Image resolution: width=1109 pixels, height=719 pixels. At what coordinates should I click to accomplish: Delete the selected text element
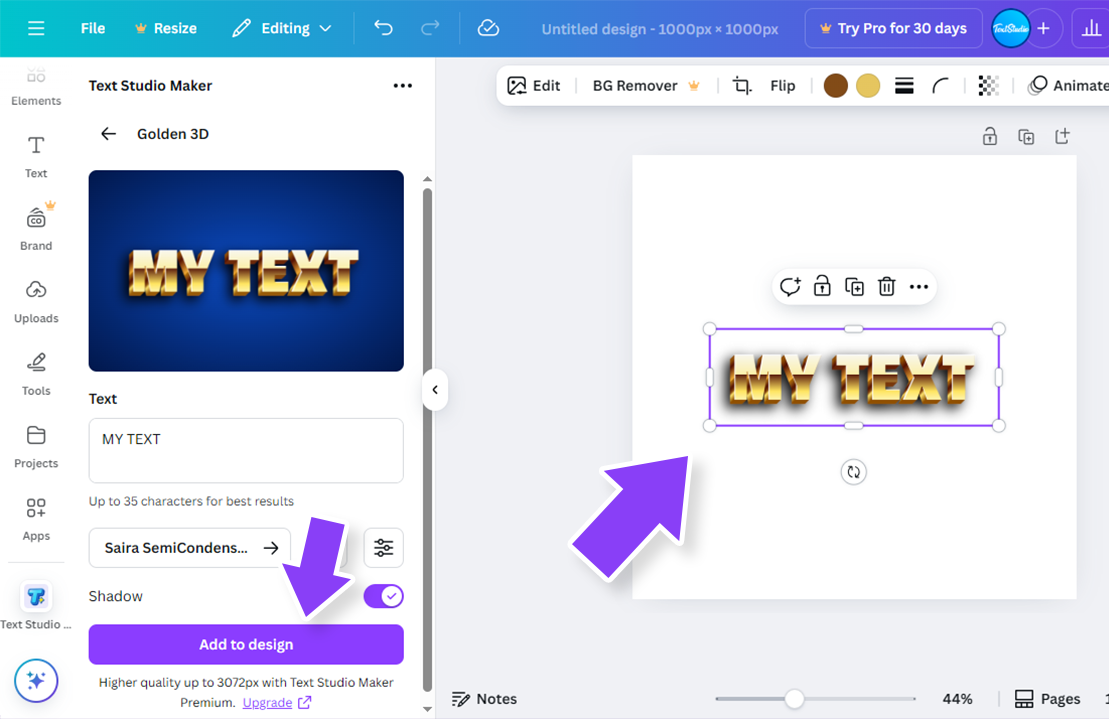[x=886, y=286]
